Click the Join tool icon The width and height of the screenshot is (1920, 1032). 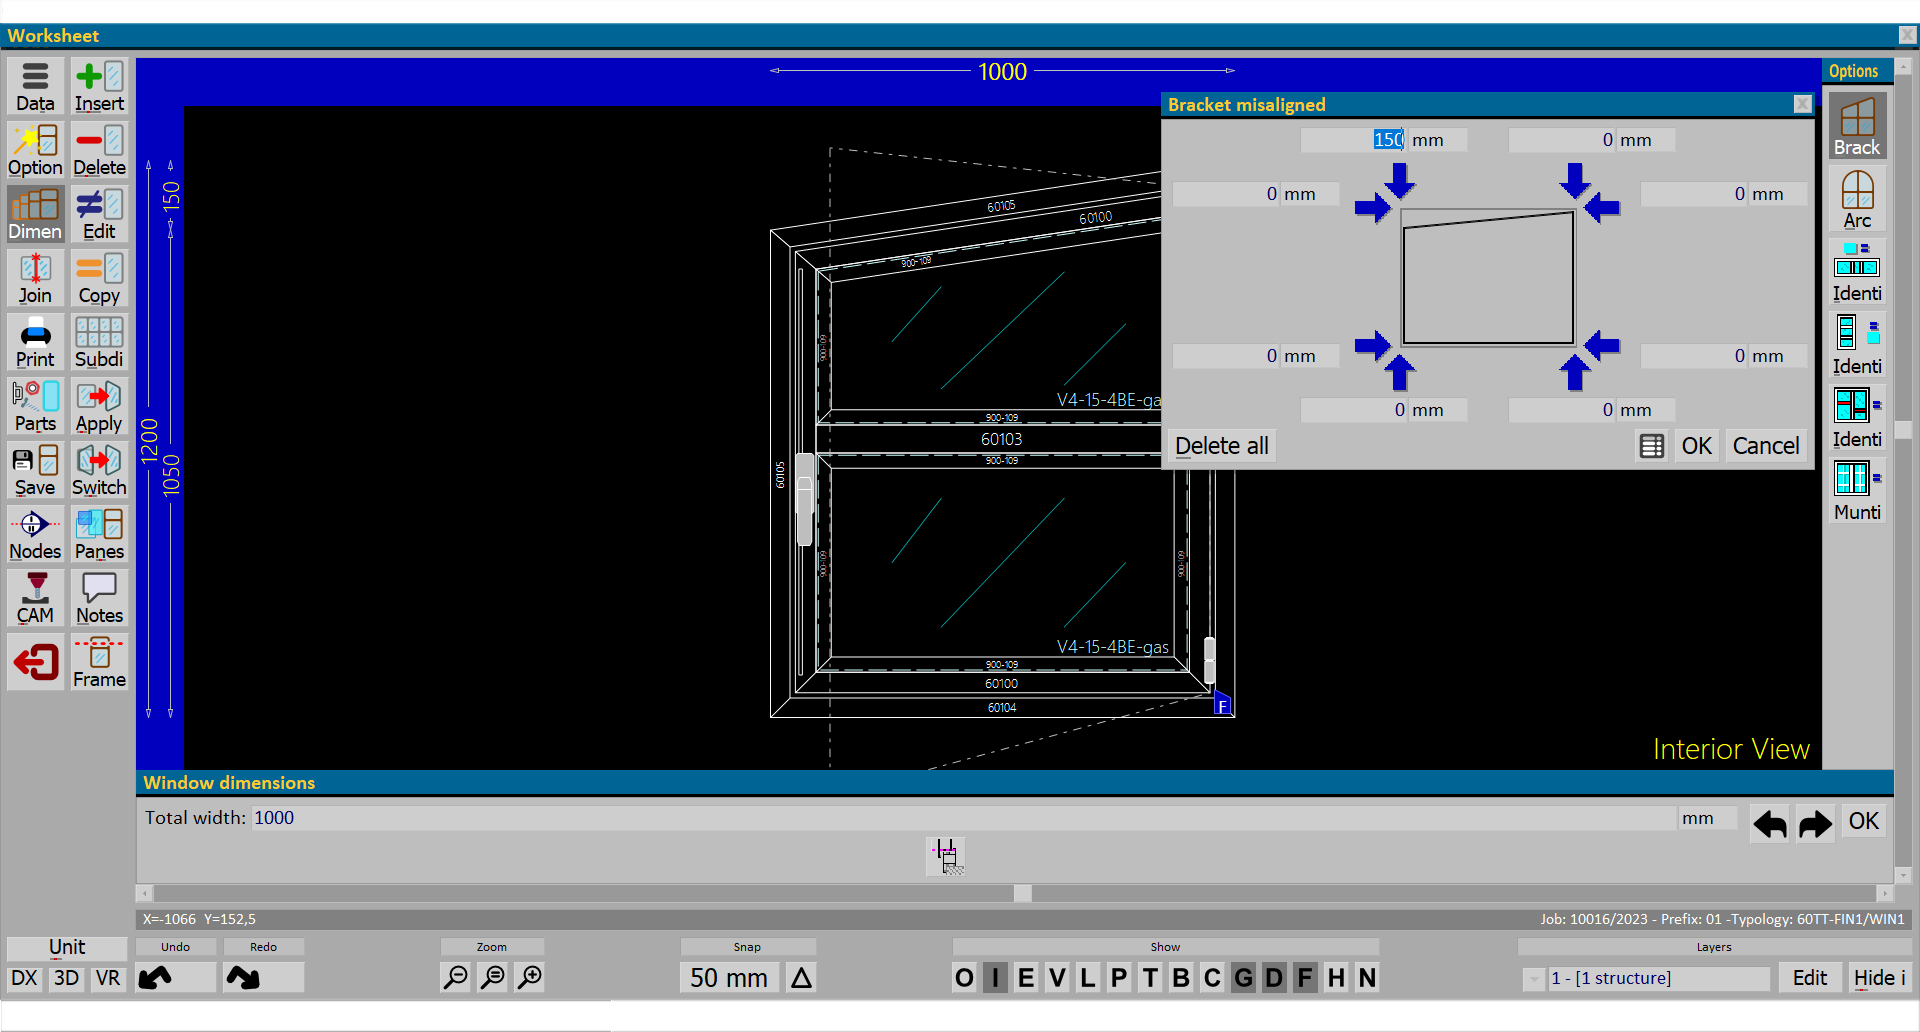35,279
